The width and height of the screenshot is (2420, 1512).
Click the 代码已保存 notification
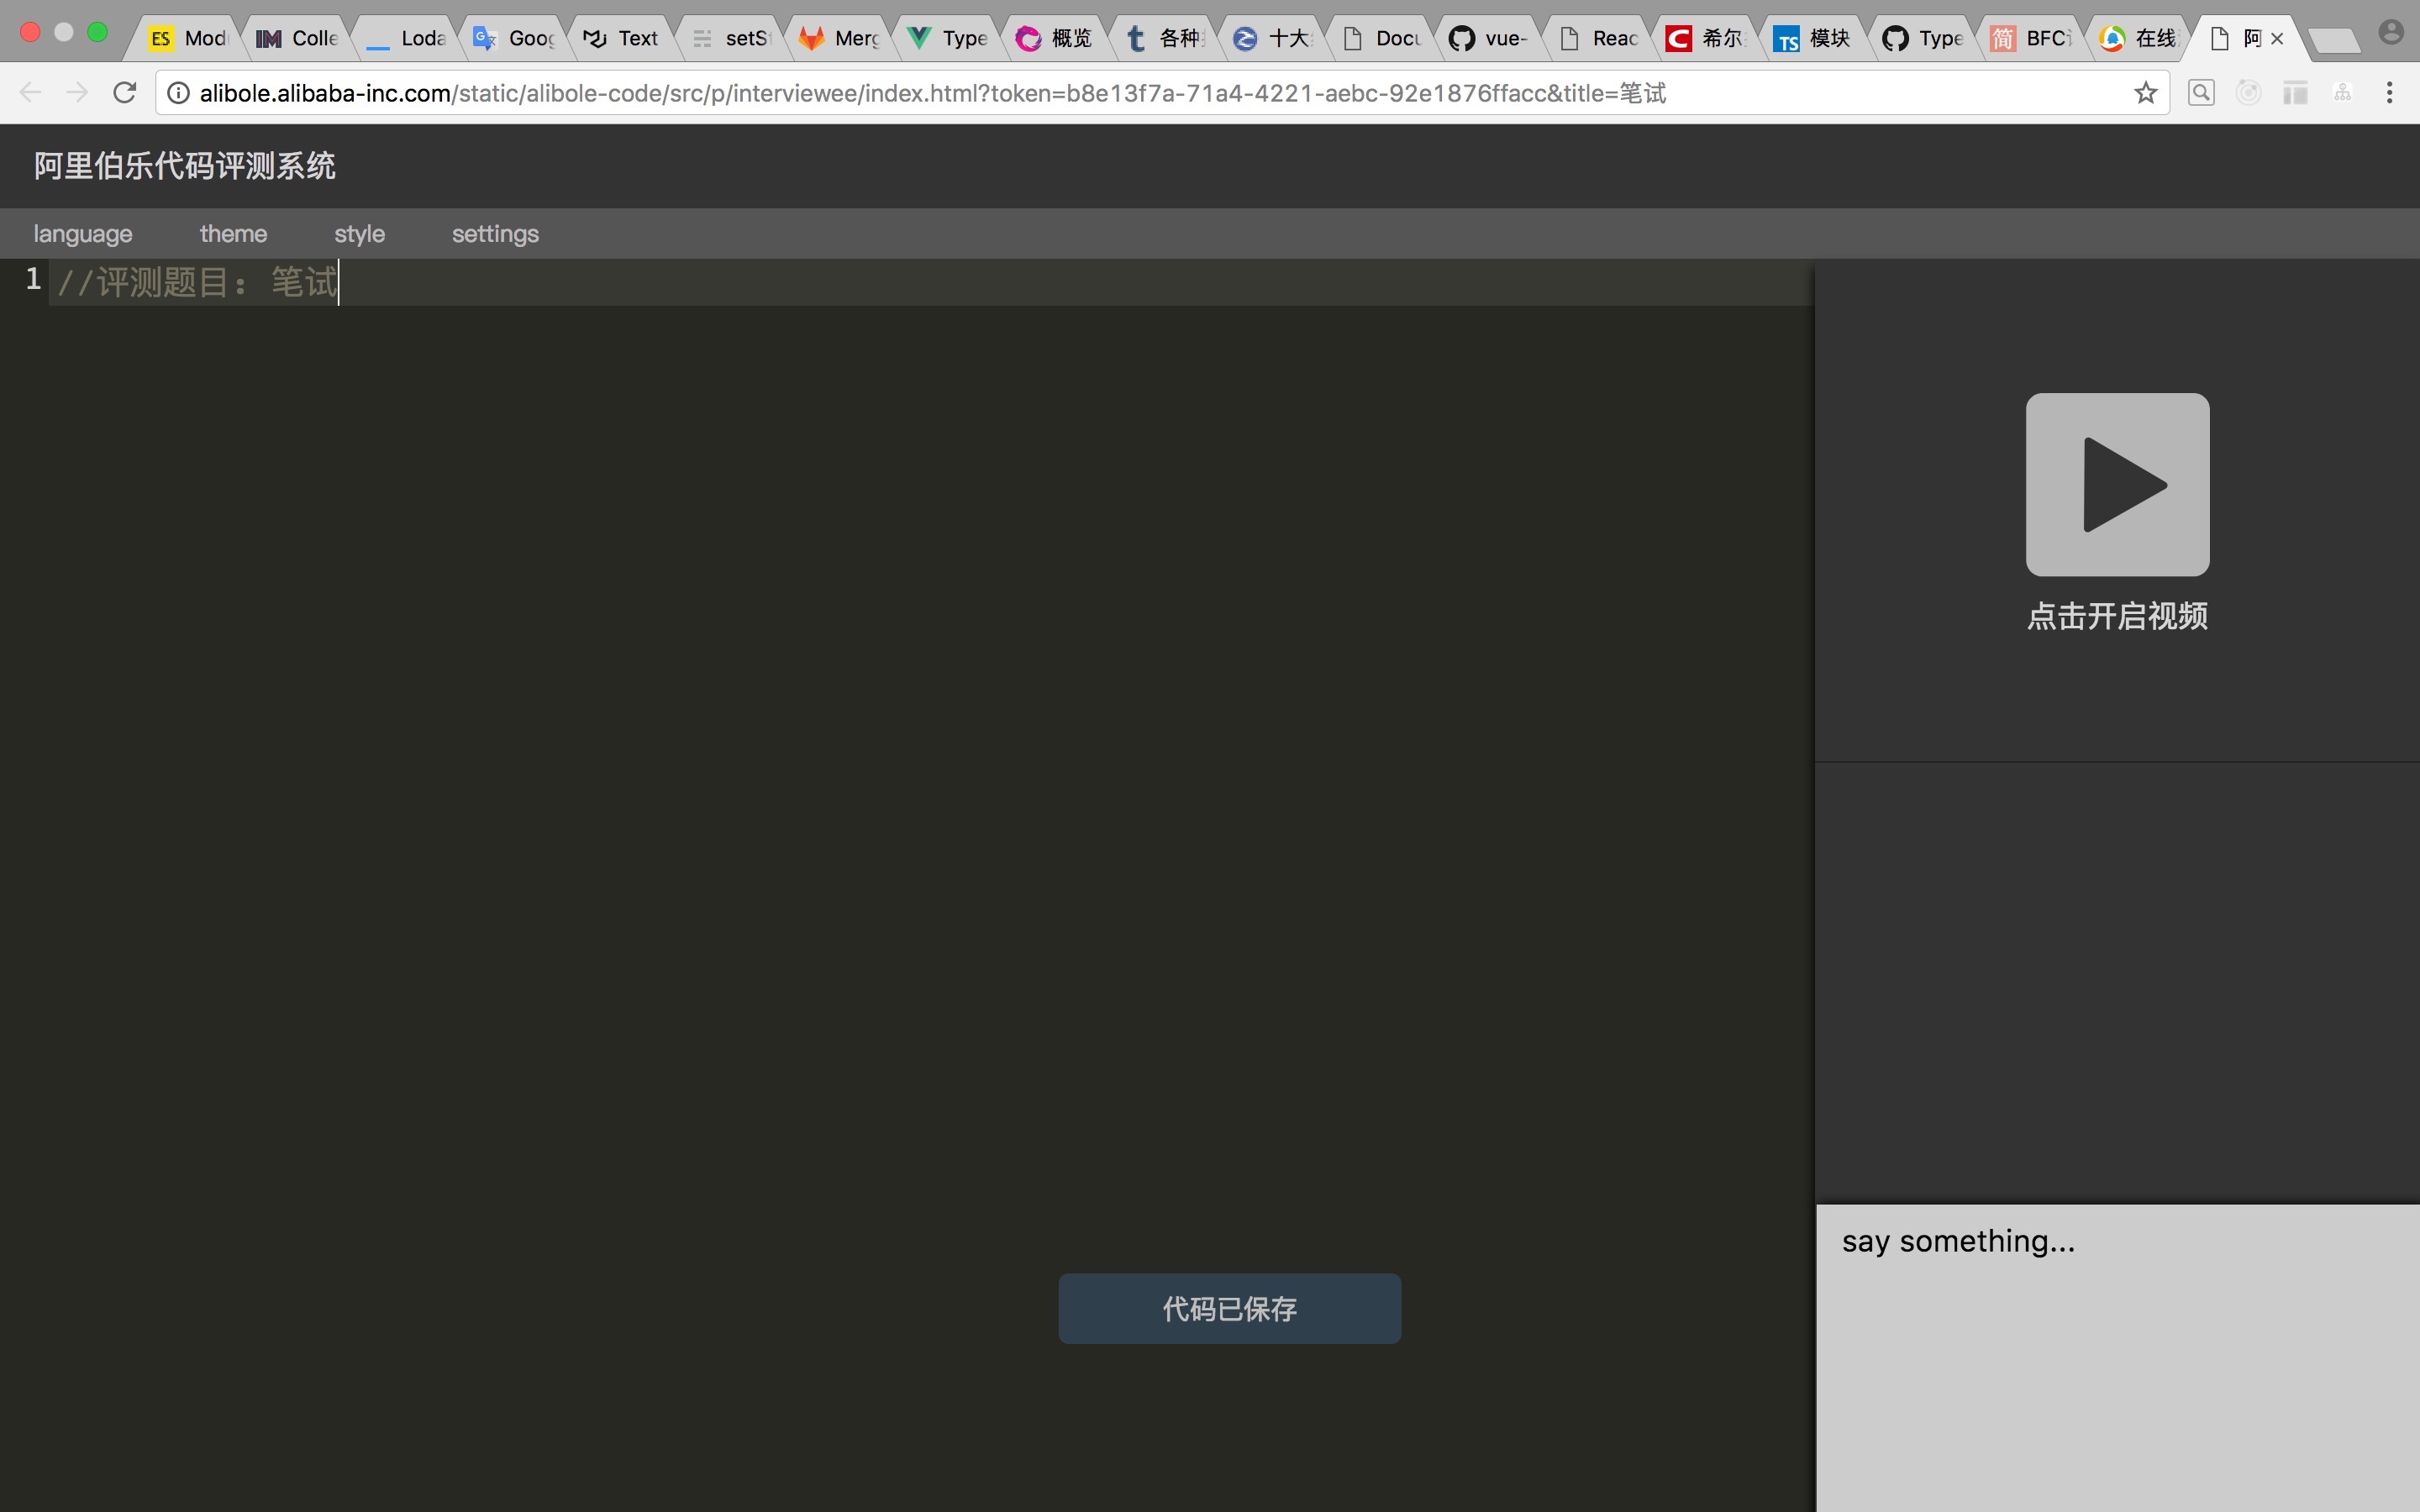tap(1229, 1308)
